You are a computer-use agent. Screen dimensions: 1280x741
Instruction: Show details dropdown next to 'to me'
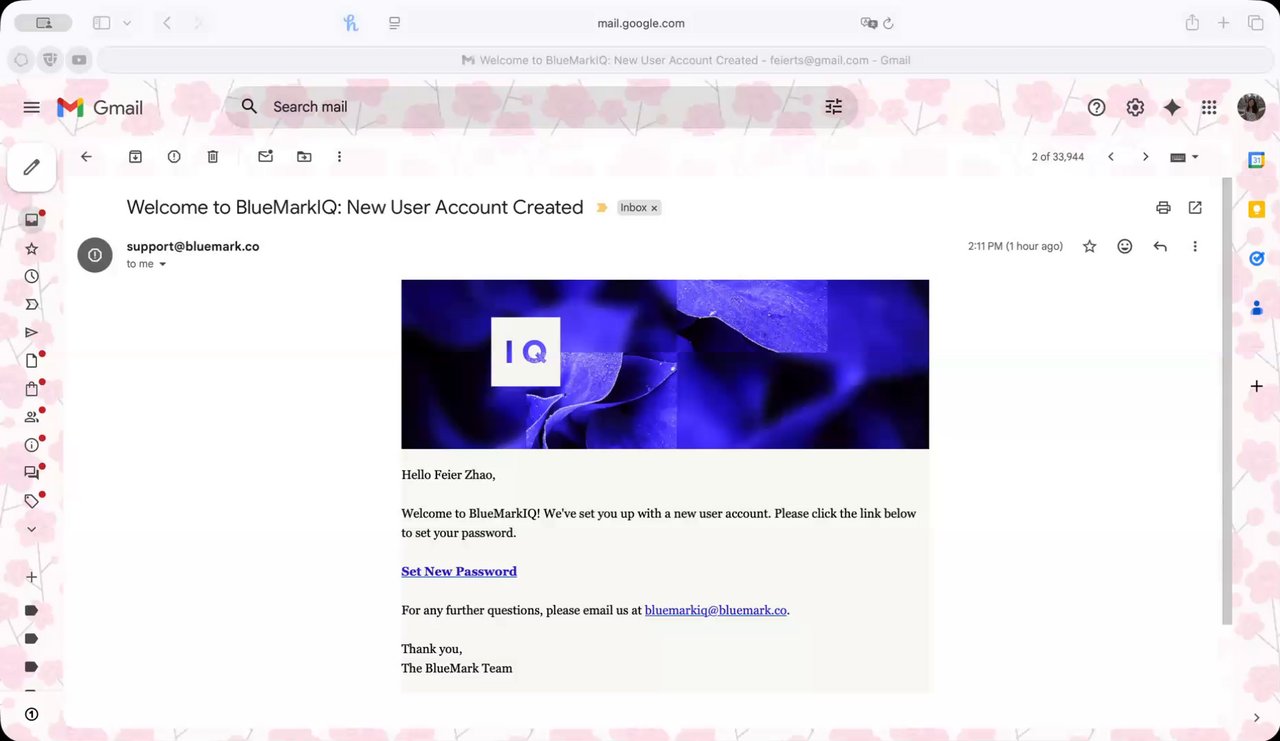click(x=162, y=265)
